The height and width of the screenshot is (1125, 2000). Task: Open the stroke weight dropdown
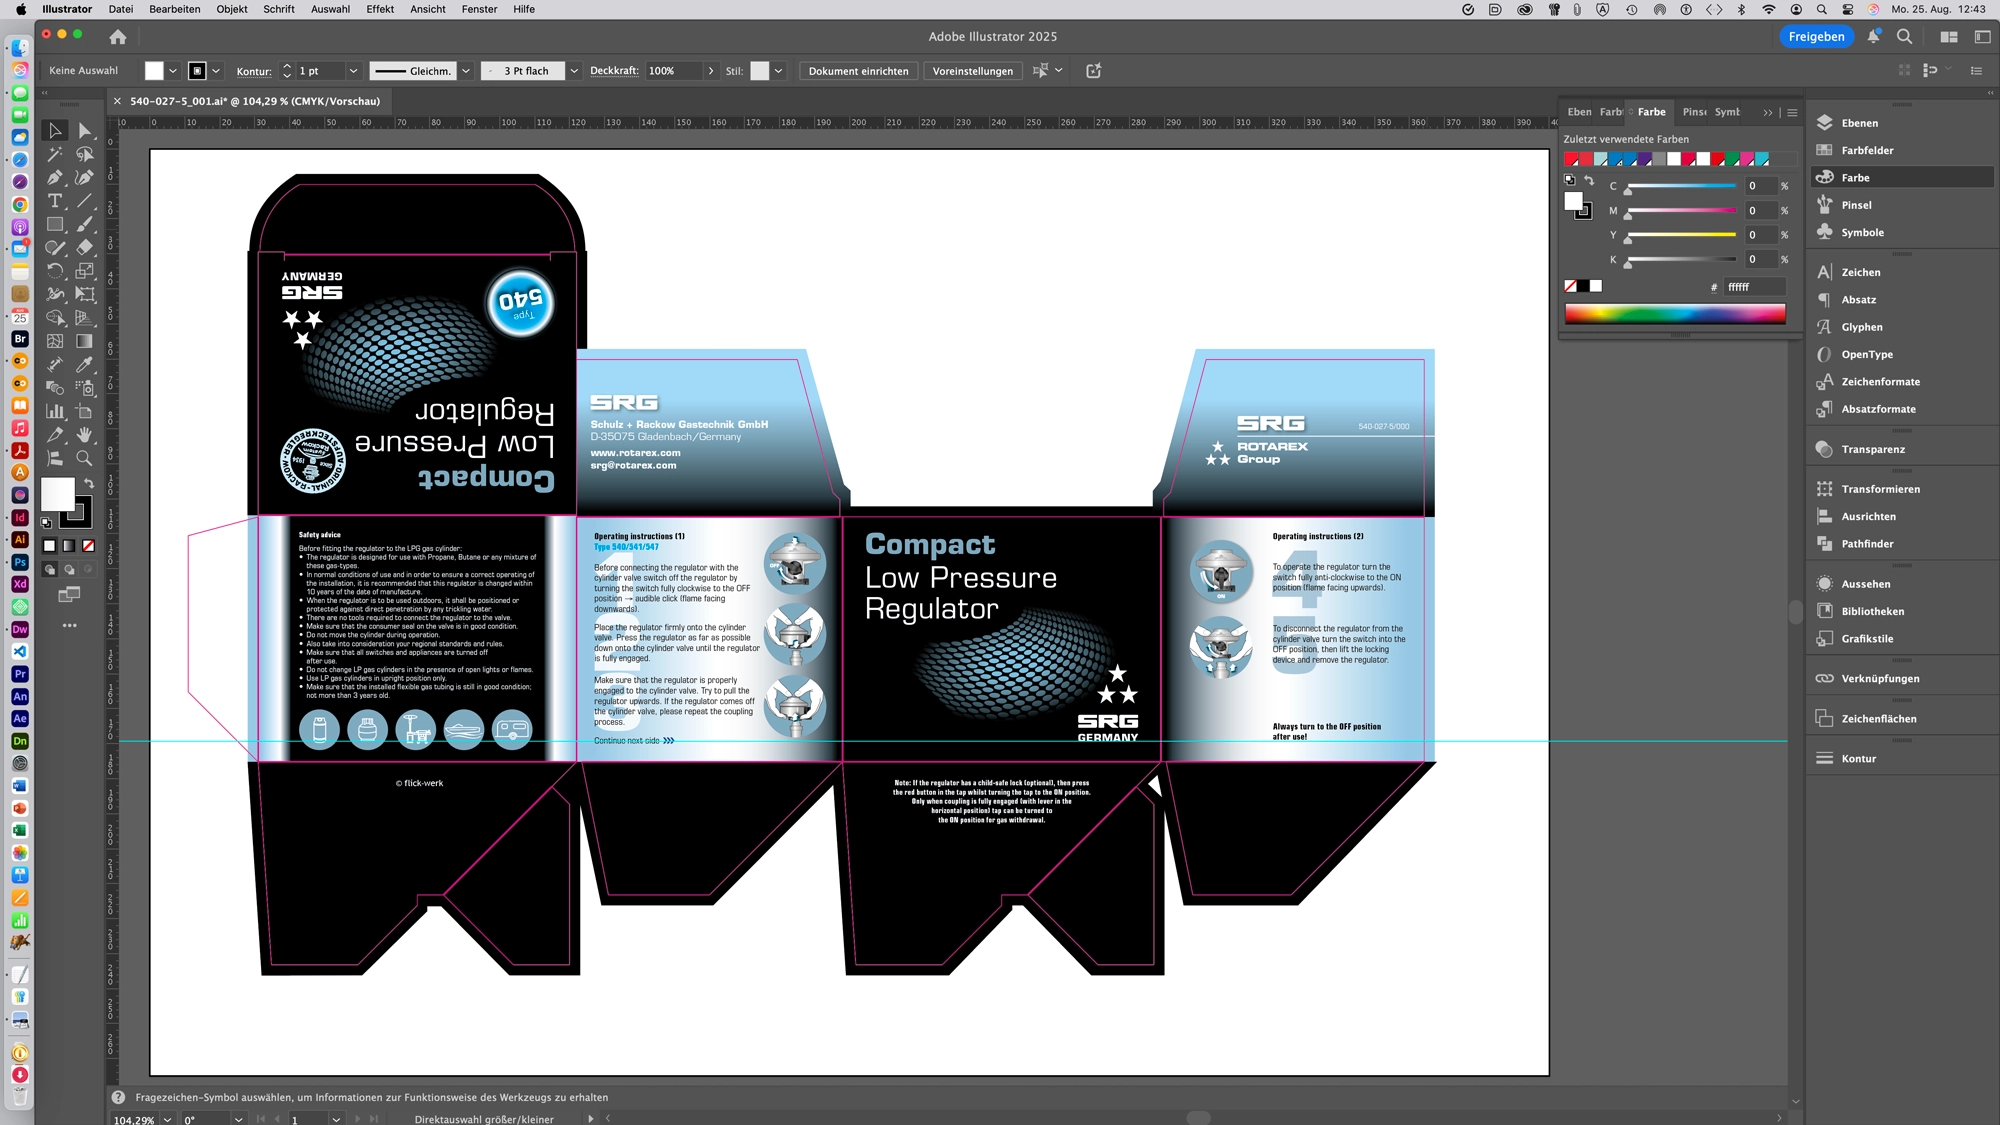(353, 71)
